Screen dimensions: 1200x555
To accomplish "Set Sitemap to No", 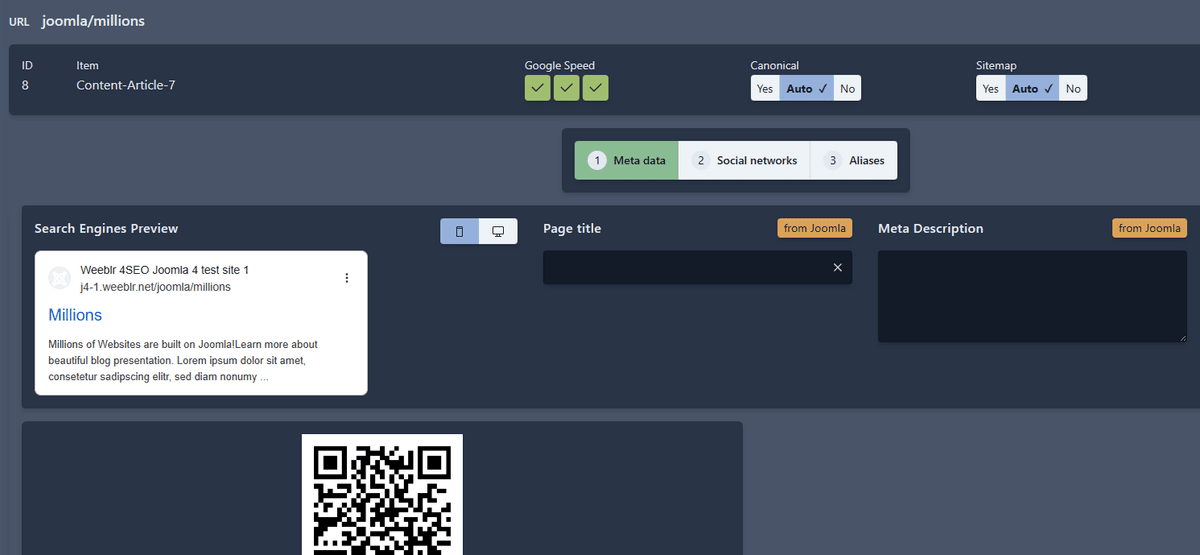I will (x=1073, y=89).
